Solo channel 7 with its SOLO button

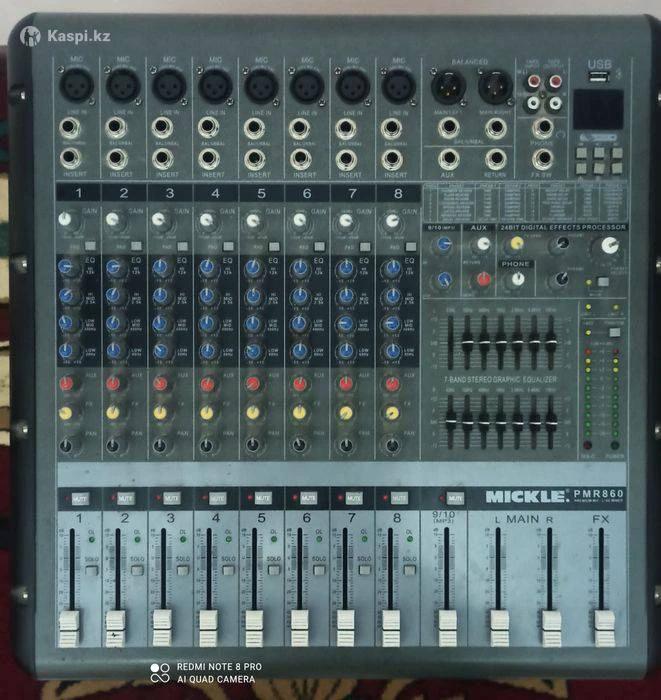(x=365, y=570)
